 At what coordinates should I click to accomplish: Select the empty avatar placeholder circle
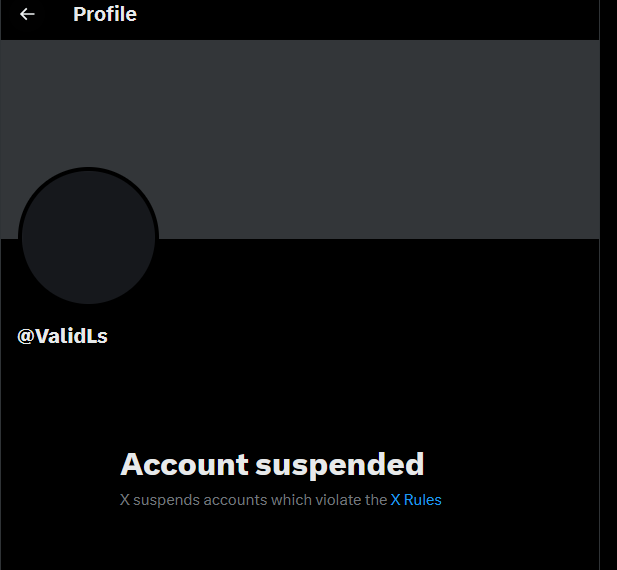click(x=89, y=236)
